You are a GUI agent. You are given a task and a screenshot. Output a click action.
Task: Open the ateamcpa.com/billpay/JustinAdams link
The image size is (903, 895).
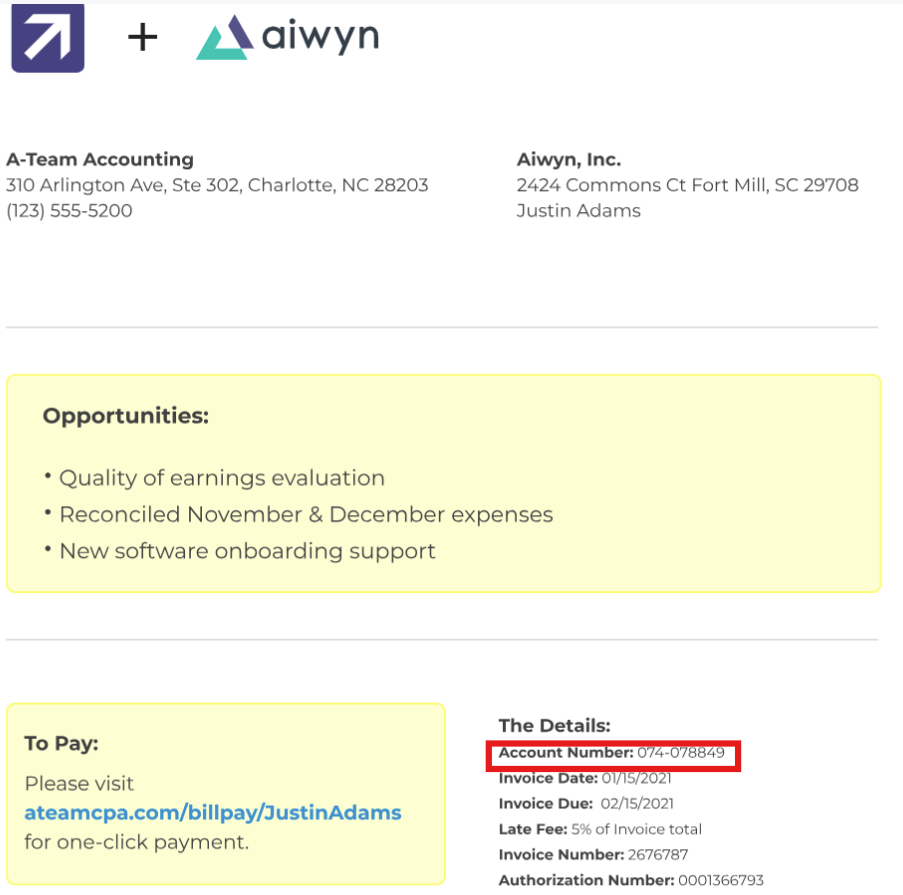tap(213, 813)
